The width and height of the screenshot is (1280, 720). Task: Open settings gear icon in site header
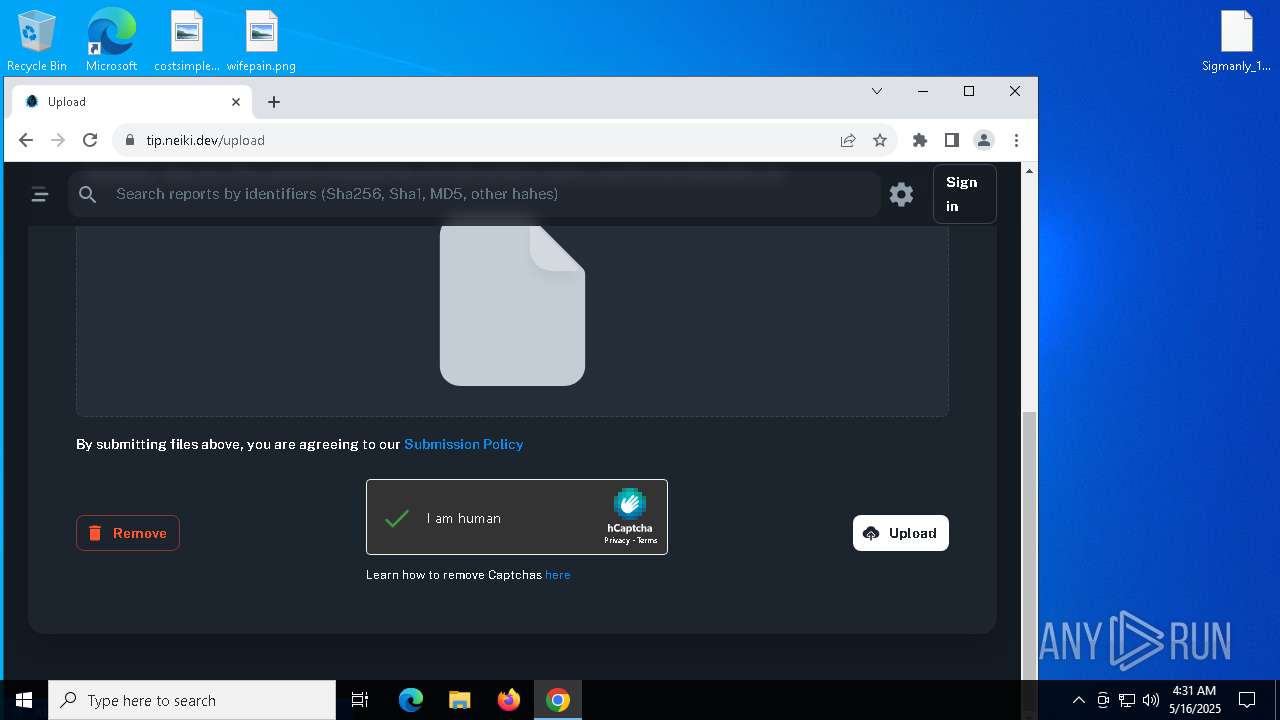tap(901, 194)
